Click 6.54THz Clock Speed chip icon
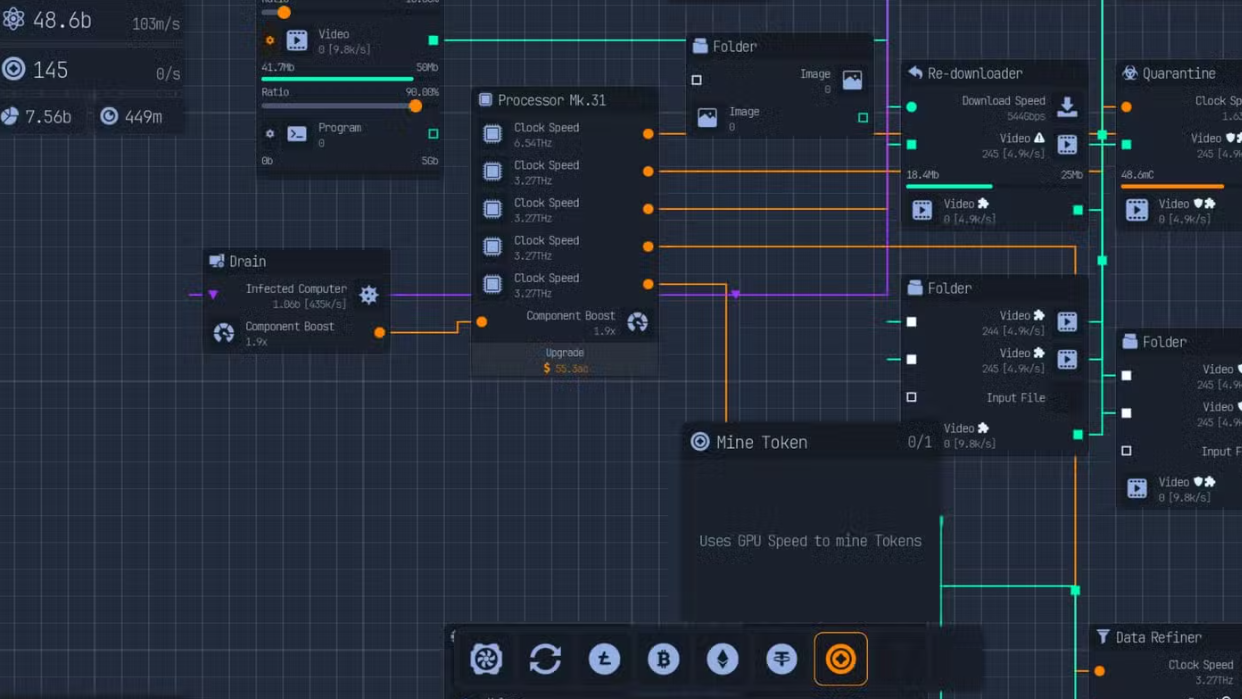This screenshot has height=699, width=1242. pyautogui.click(x=492, y=134)
